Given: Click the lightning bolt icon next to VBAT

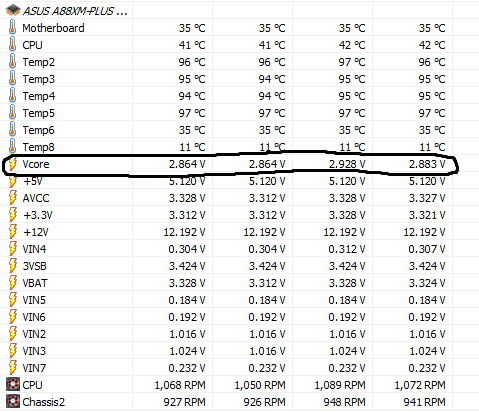Looking at the screenshot, I should pos(12,283).
